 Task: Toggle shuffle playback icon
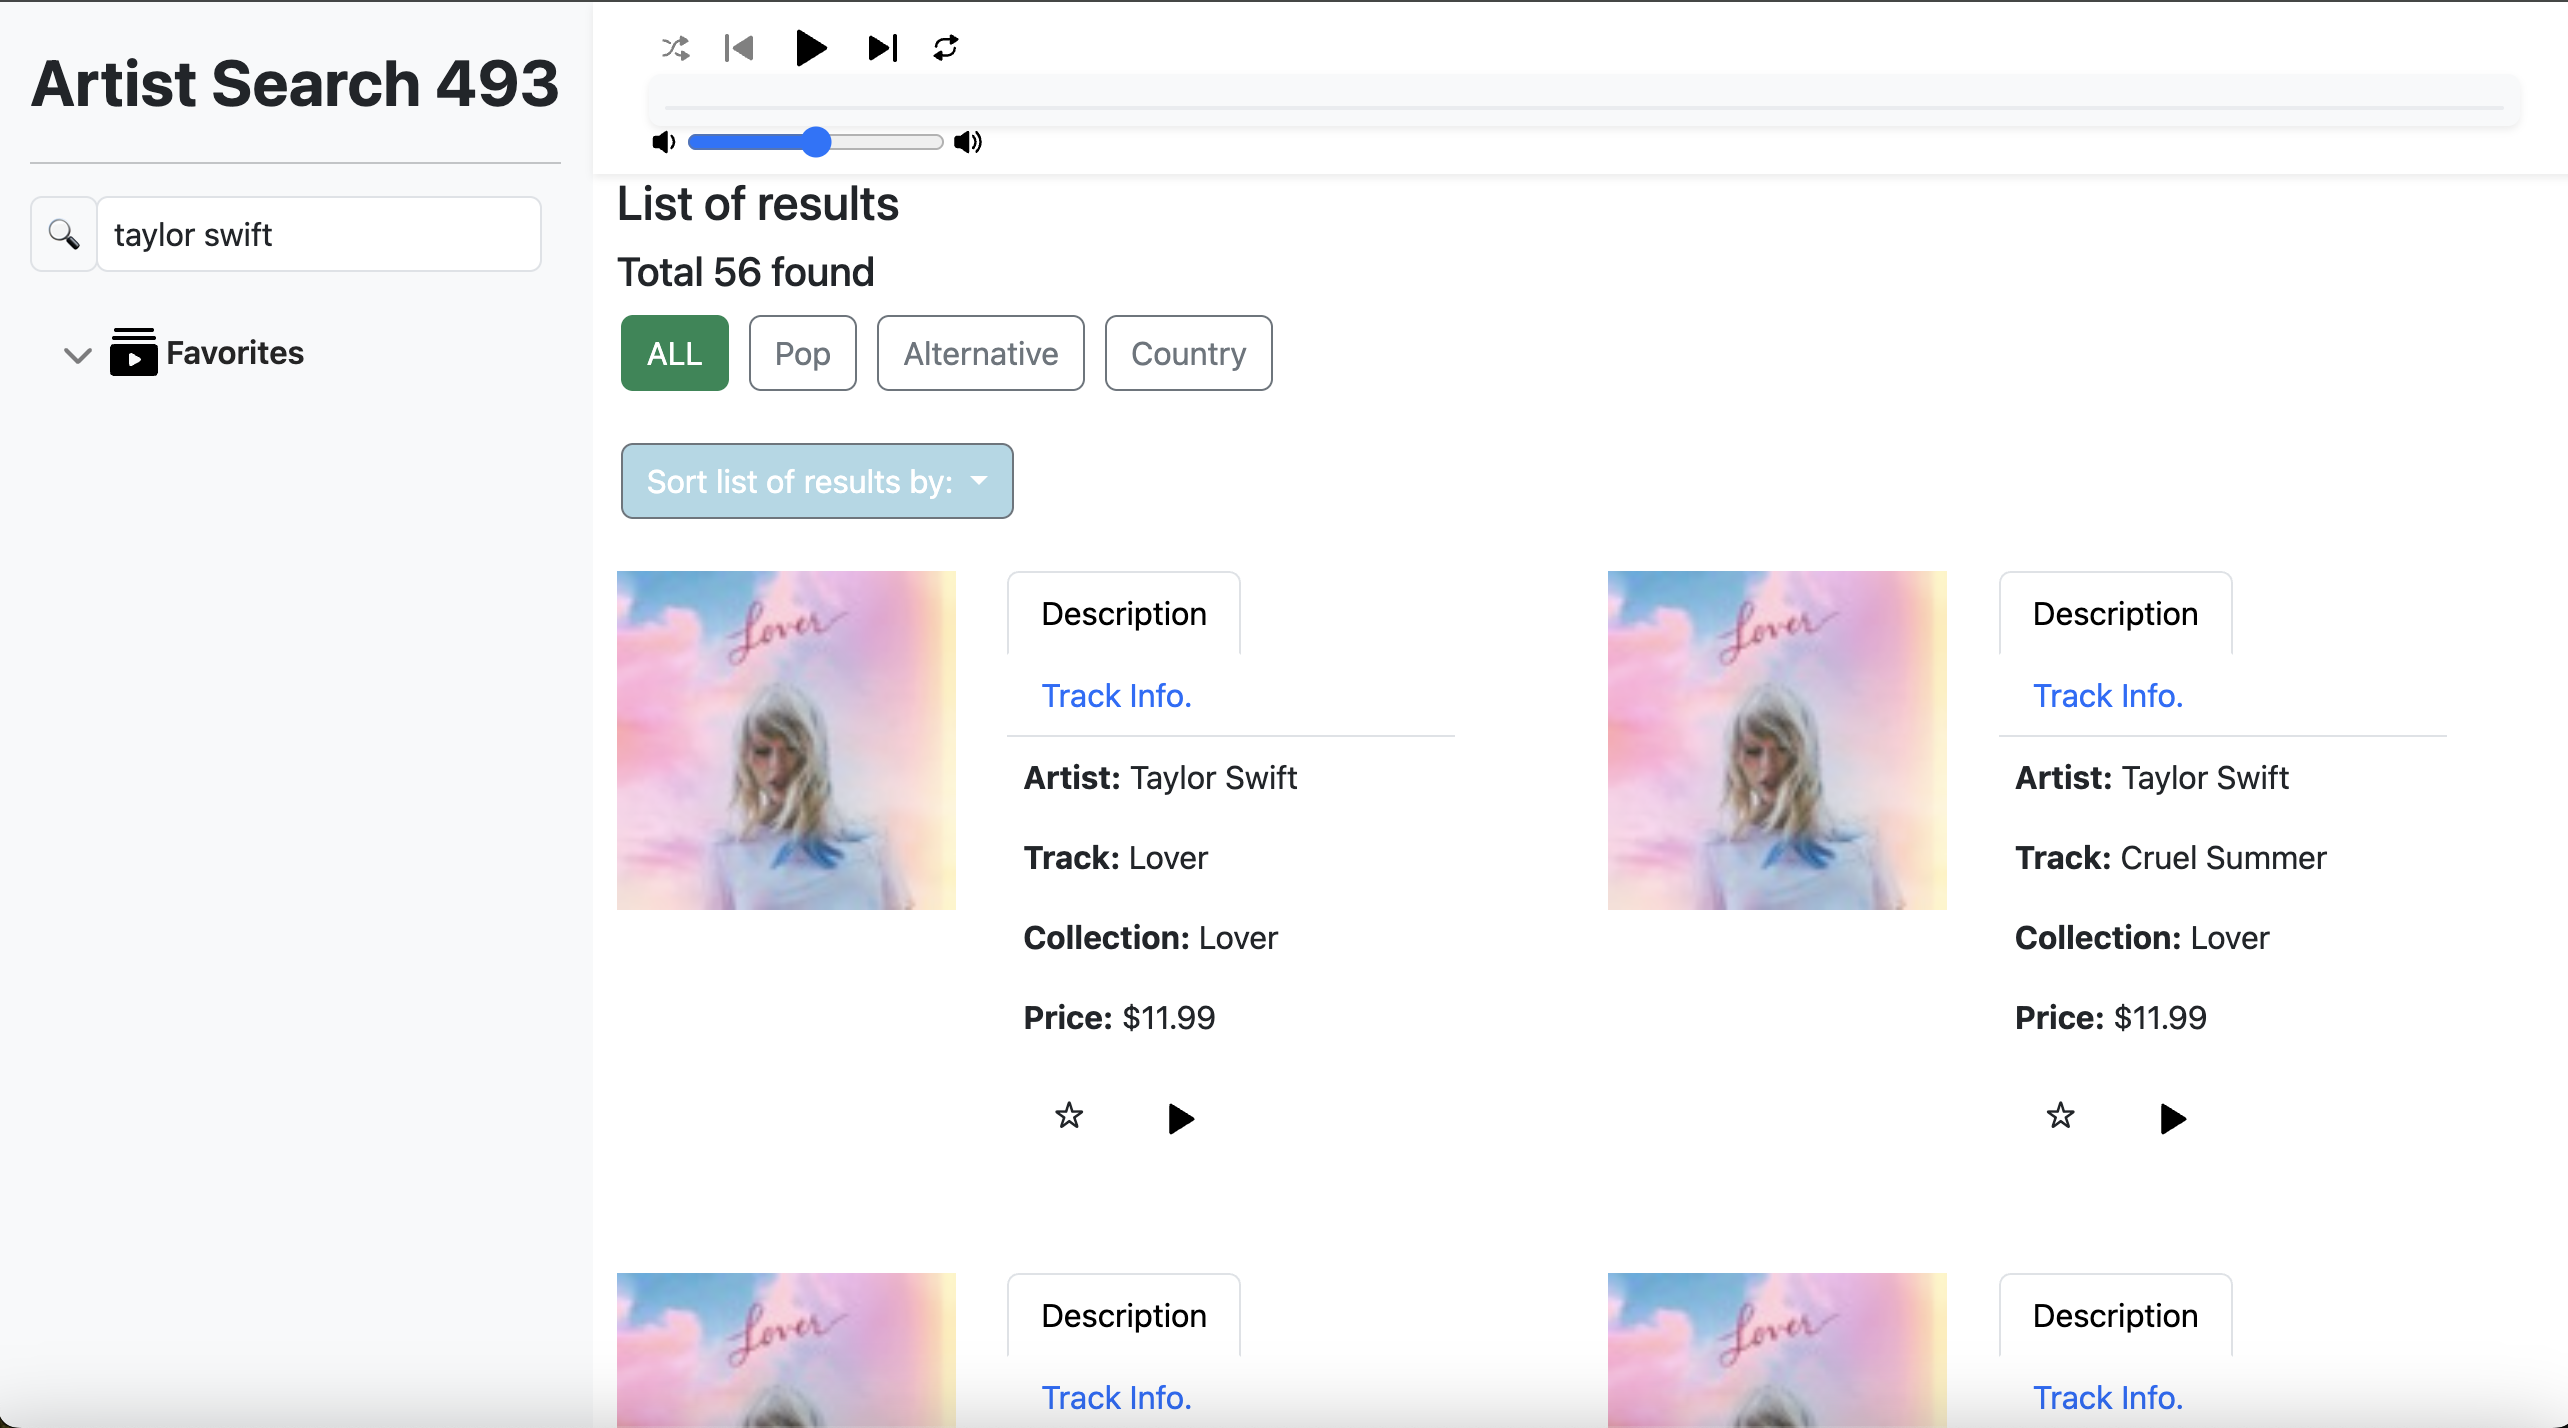(676, 47)
